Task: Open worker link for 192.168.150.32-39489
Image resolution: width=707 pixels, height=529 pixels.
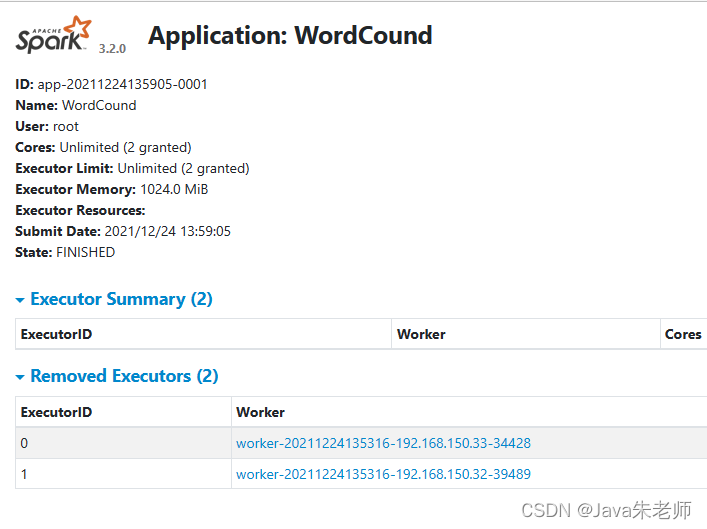Action: coord(383,474)
